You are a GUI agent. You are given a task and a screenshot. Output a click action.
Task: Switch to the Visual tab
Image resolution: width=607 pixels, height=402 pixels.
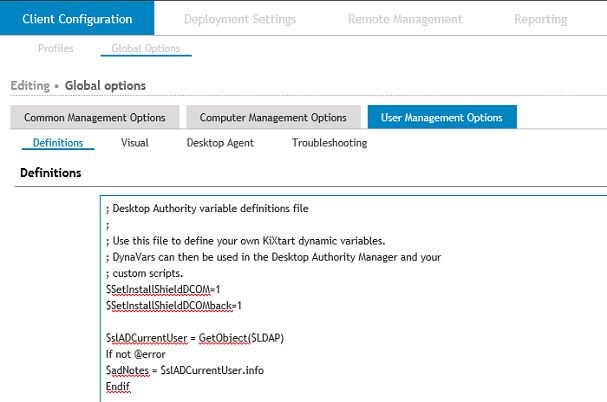tap(135, 143)
